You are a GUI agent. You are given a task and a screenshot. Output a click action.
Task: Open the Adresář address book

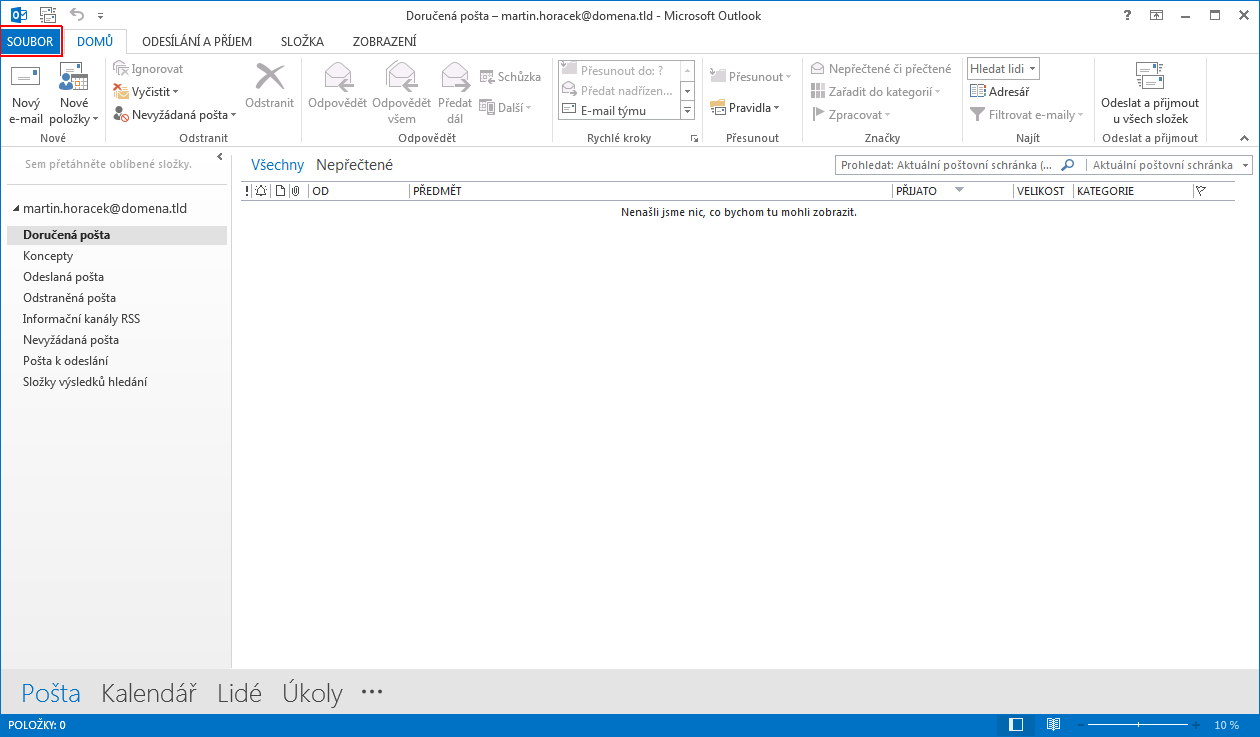[x=1000, y=92]
